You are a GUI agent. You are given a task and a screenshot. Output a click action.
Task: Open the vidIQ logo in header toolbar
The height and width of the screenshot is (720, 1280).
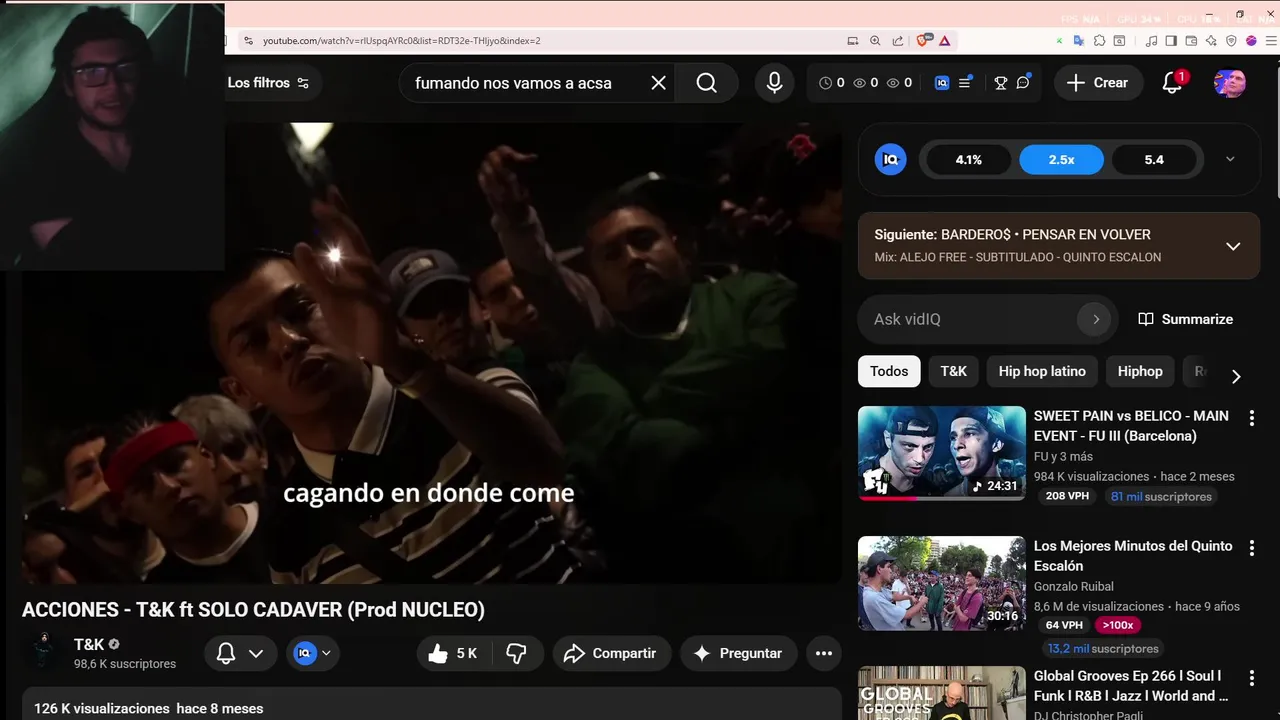tap(942, 83)
